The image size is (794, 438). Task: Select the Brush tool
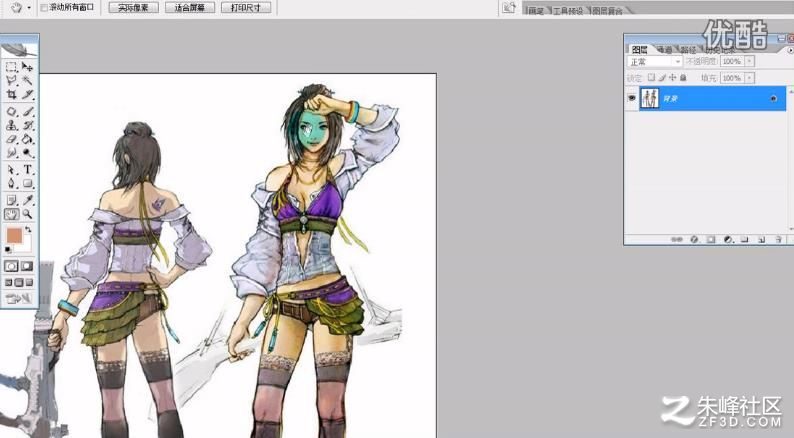coord(27,111)
